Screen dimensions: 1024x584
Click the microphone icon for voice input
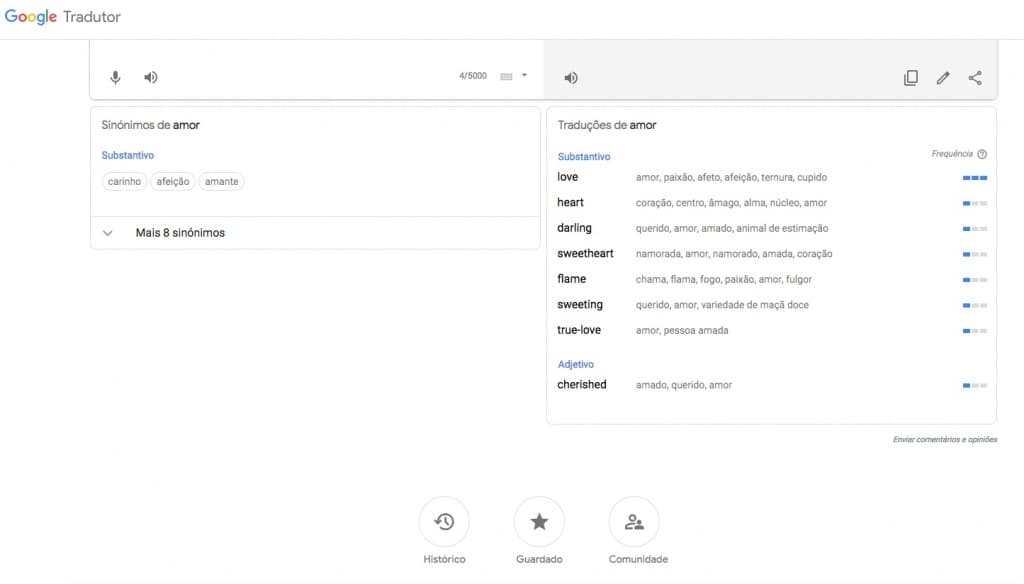click(113, 76)
